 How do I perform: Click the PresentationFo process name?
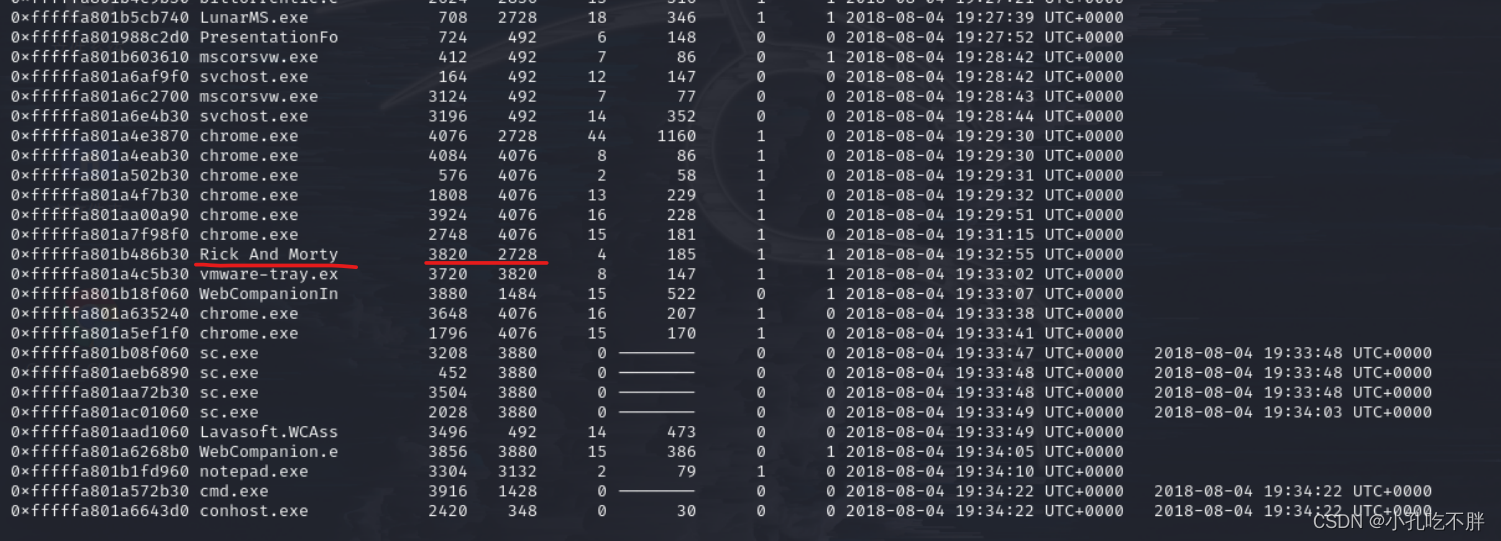click(269, 37)
